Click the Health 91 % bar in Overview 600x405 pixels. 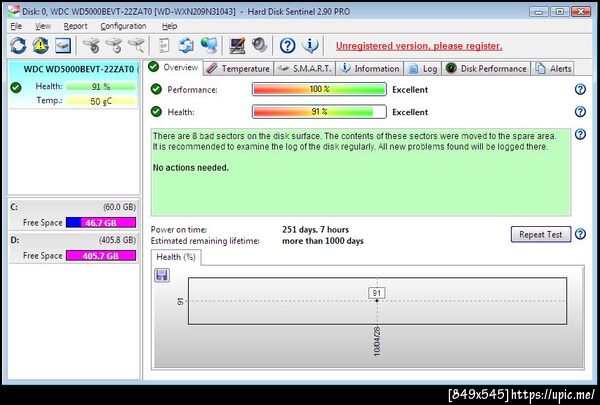point(319,112)
